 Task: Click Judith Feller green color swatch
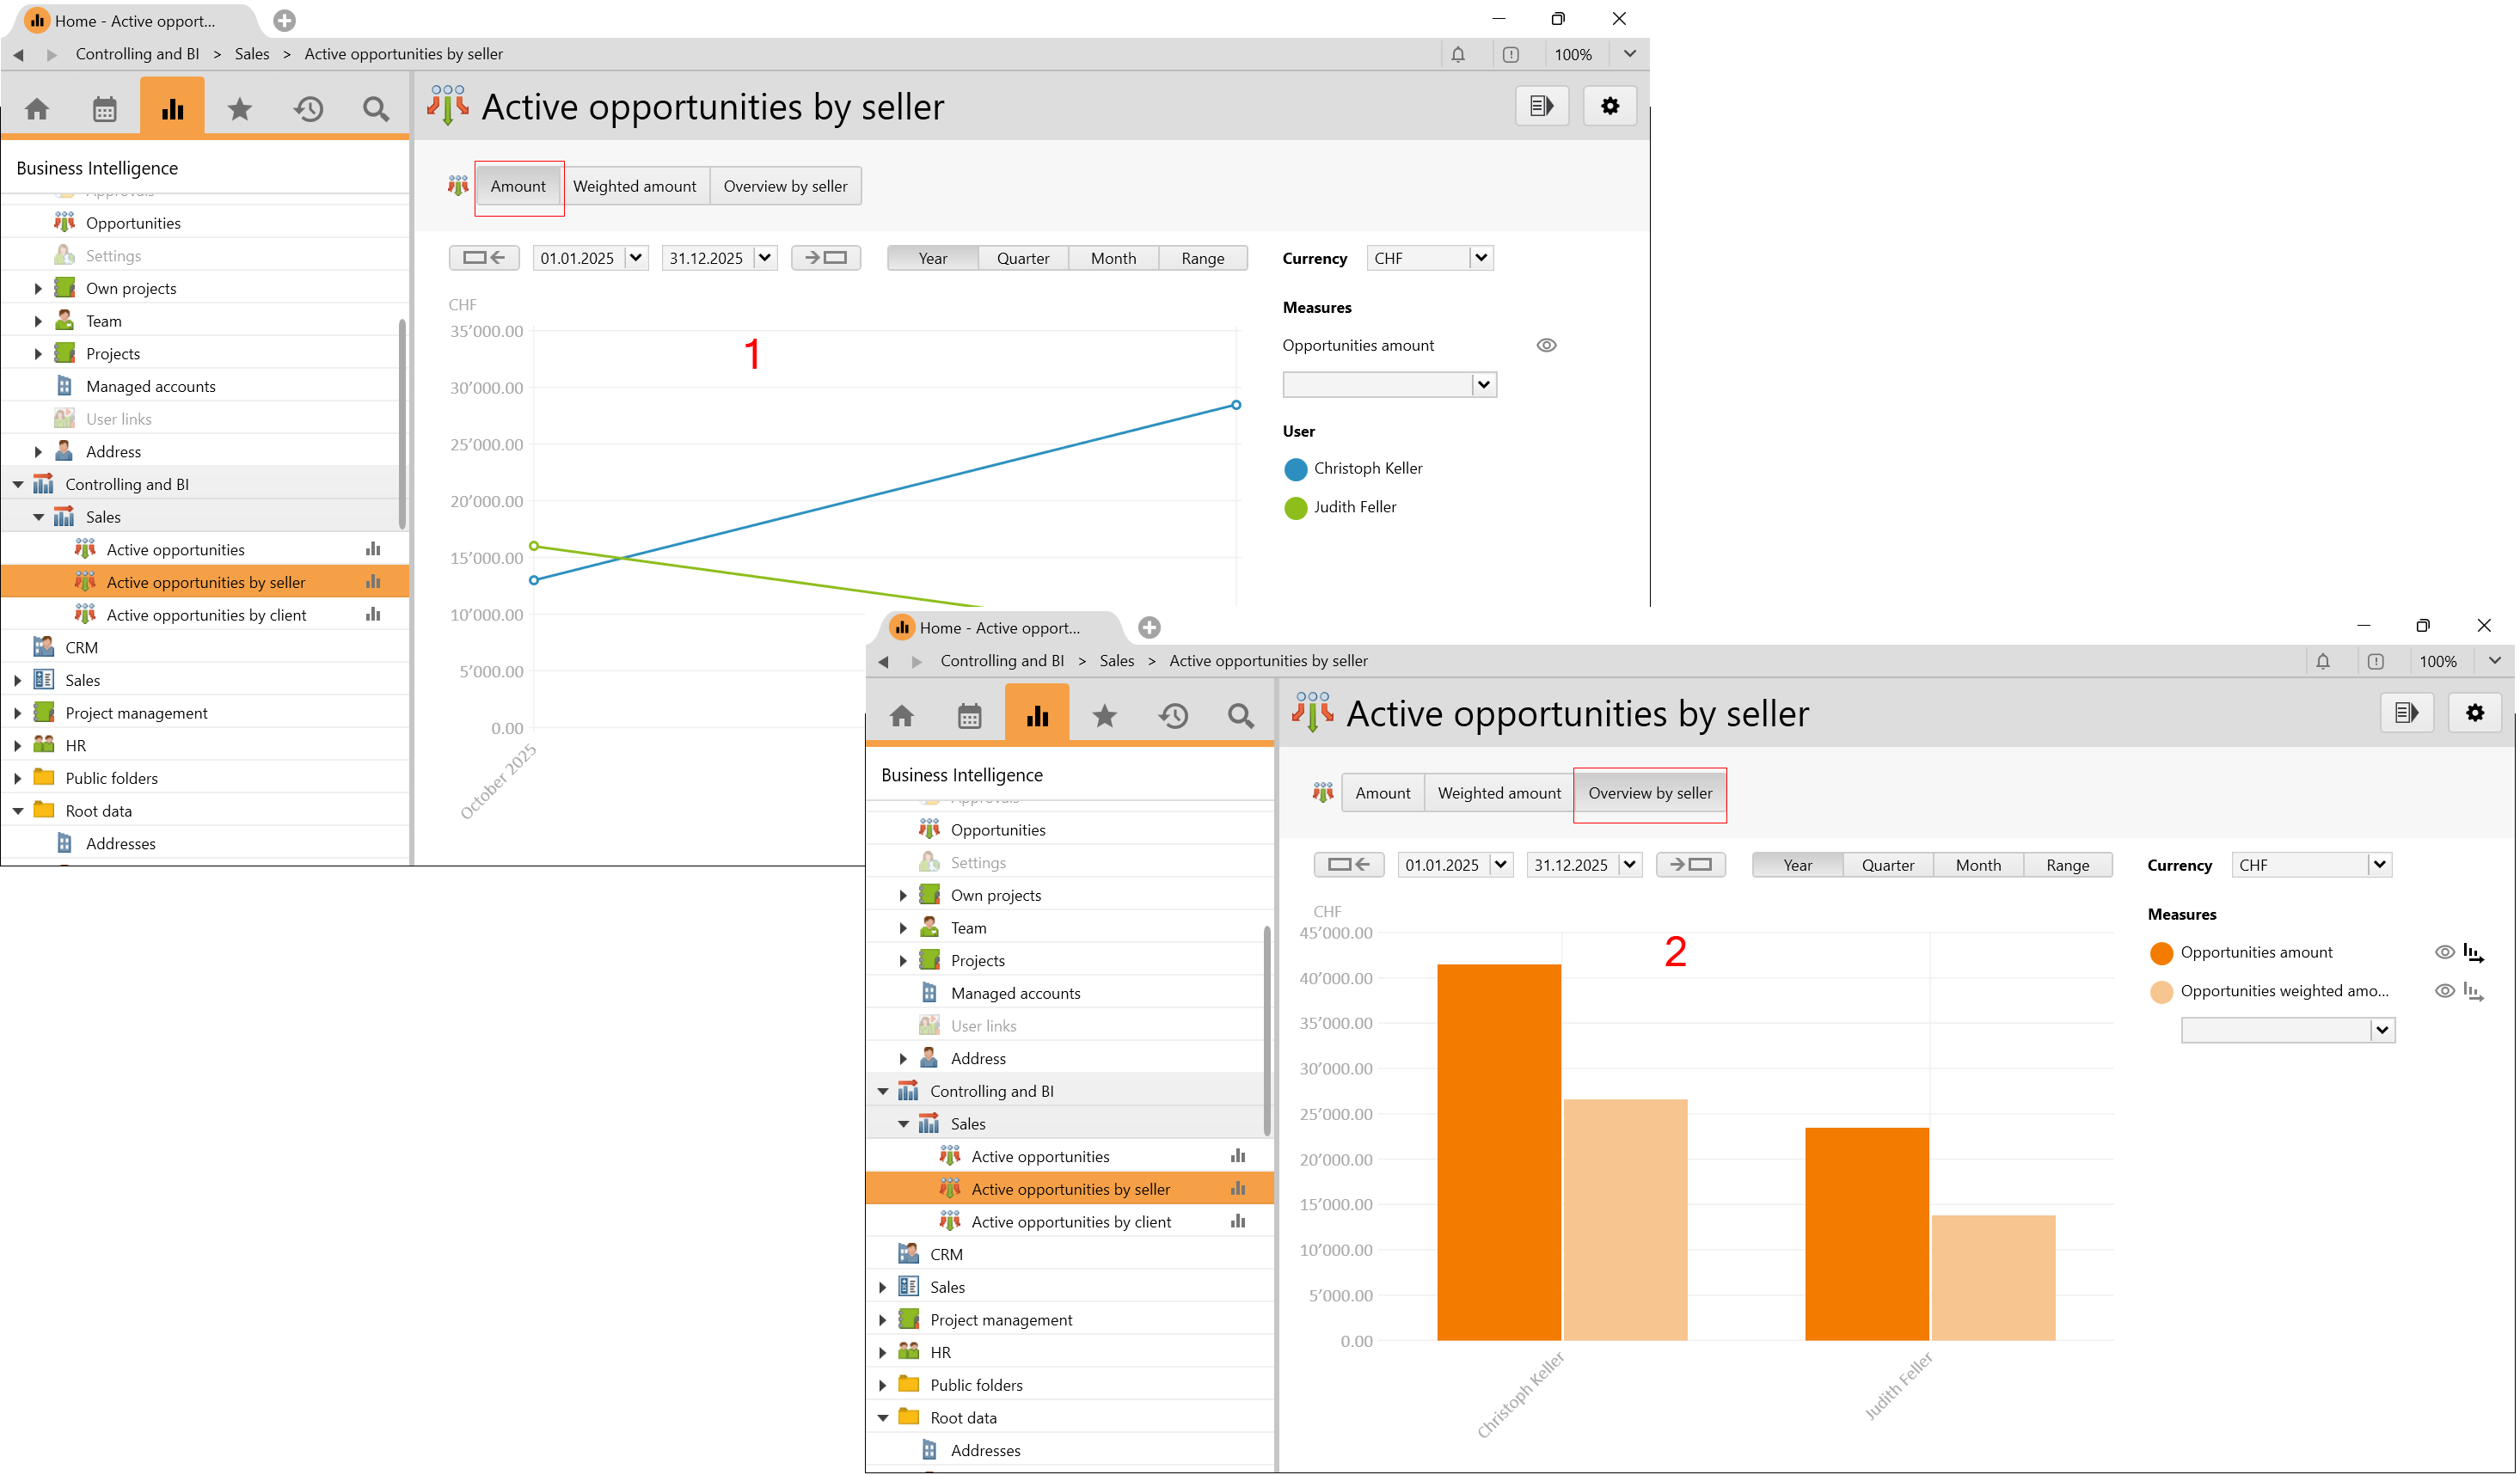click(x=1295, y=508)
